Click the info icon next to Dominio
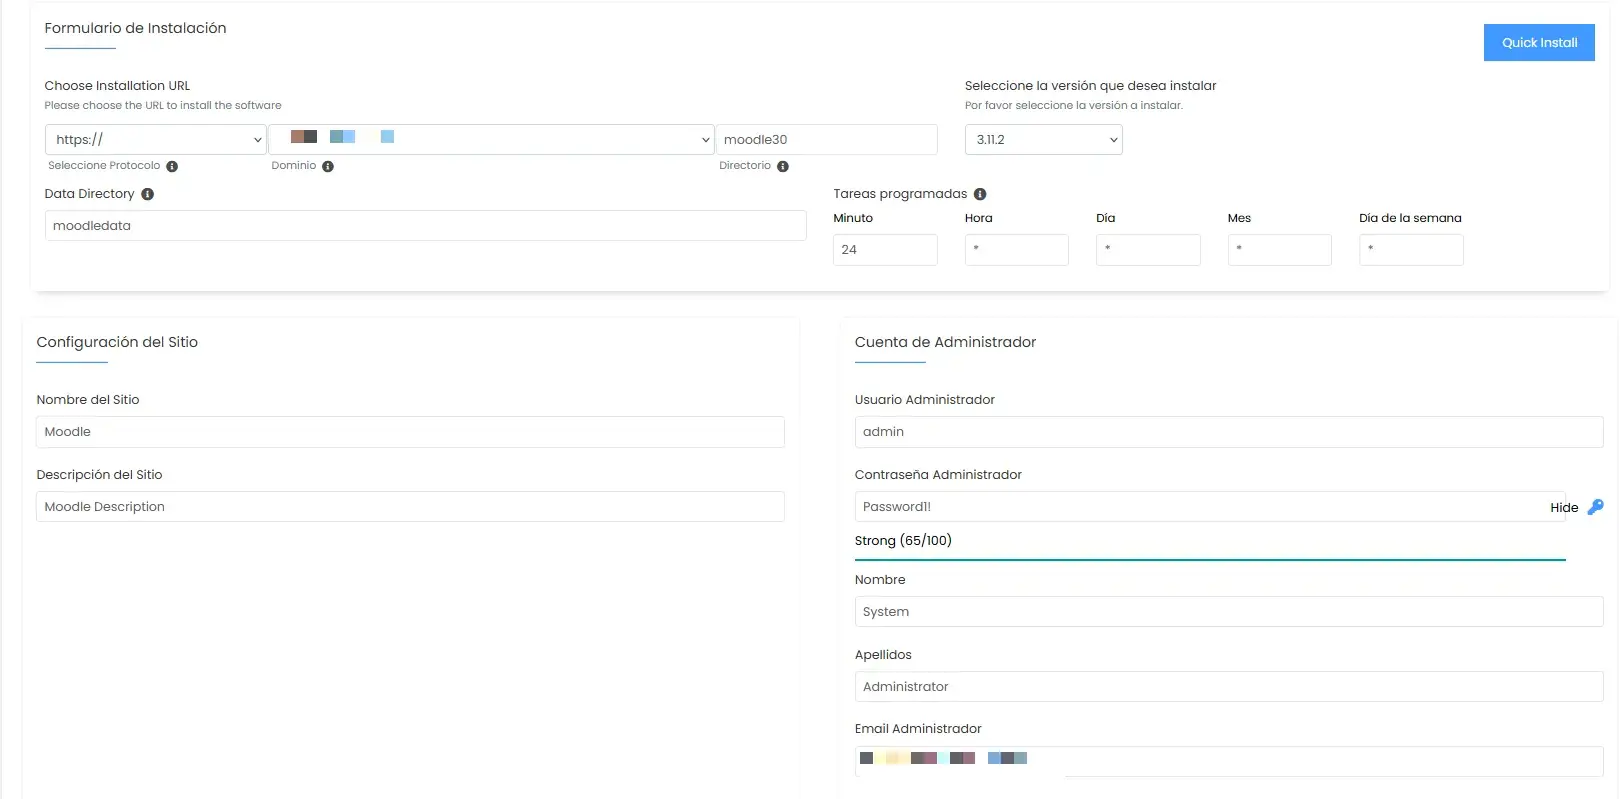 click(328, 166)
